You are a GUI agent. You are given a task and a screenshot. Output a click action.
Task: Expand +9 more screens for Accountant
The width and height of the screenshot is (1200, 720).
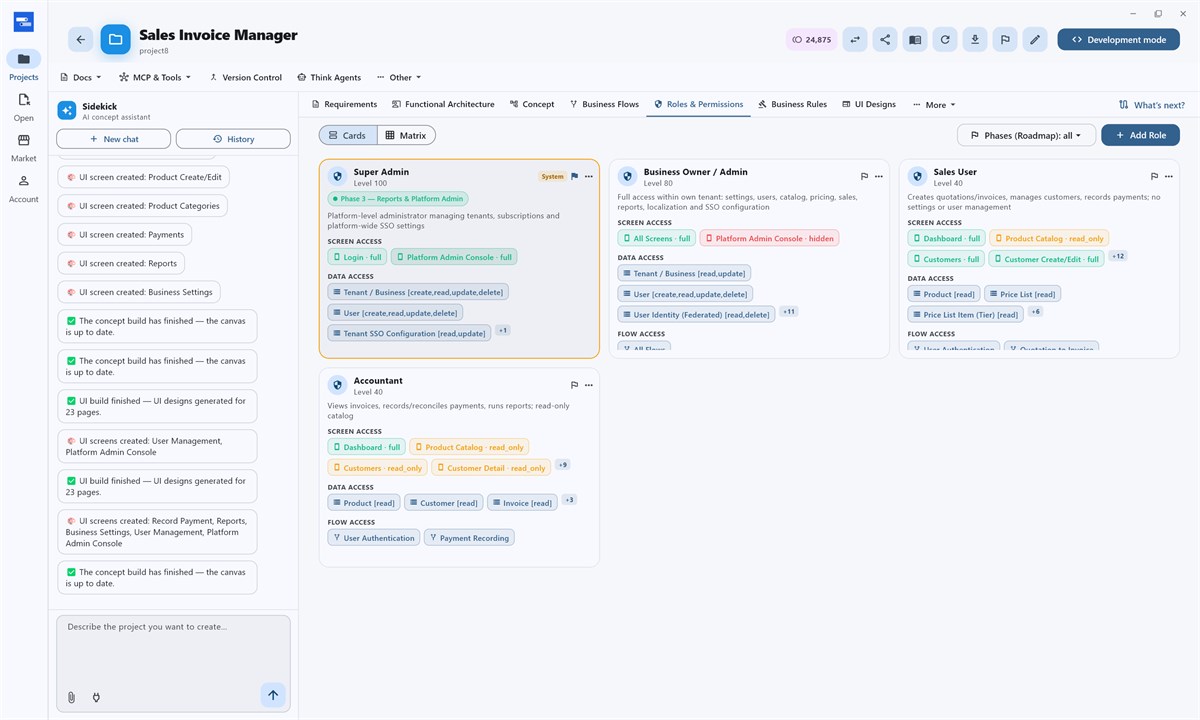point(563,465)
